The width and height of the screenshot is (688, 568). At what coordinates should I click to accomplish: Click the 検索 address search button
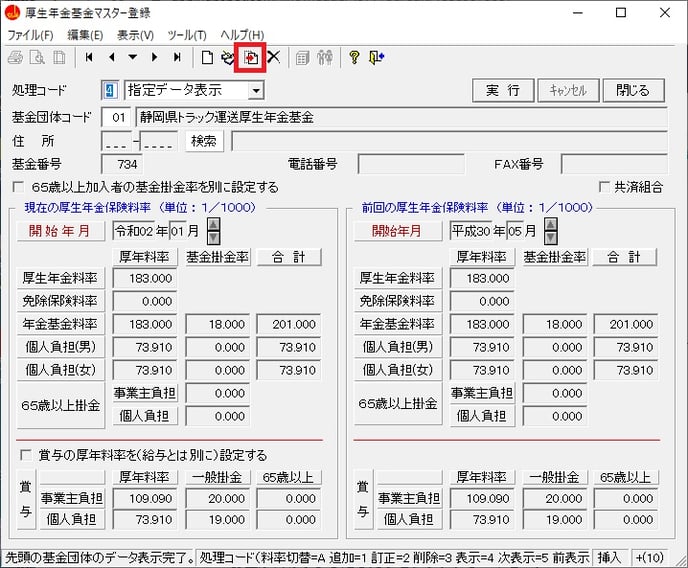point(204,141)
